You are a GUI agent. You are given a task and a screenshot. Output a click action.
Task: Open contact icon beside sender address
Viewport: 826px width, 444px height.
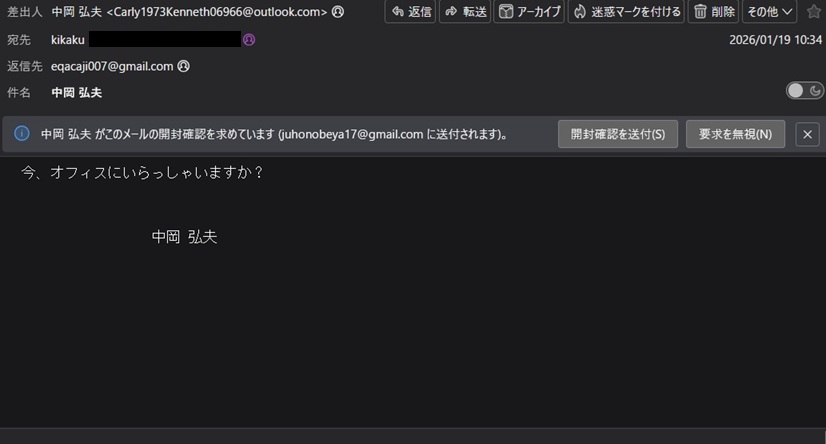[x=338, y=12]
